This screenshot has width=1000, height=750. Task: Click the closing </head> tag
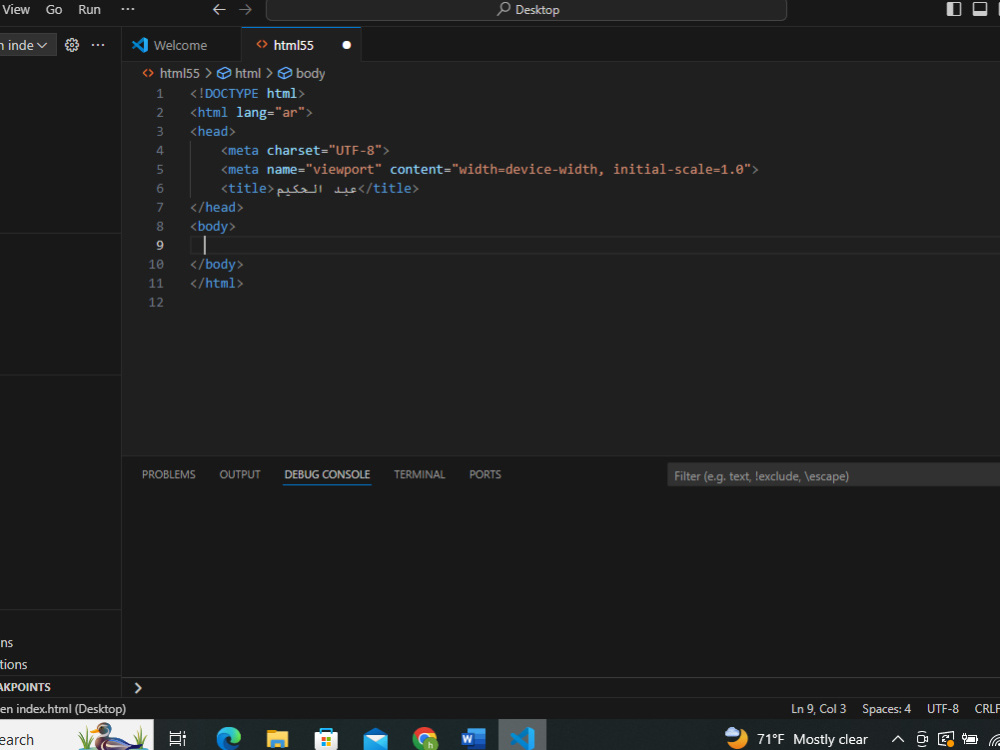[216, 207]
